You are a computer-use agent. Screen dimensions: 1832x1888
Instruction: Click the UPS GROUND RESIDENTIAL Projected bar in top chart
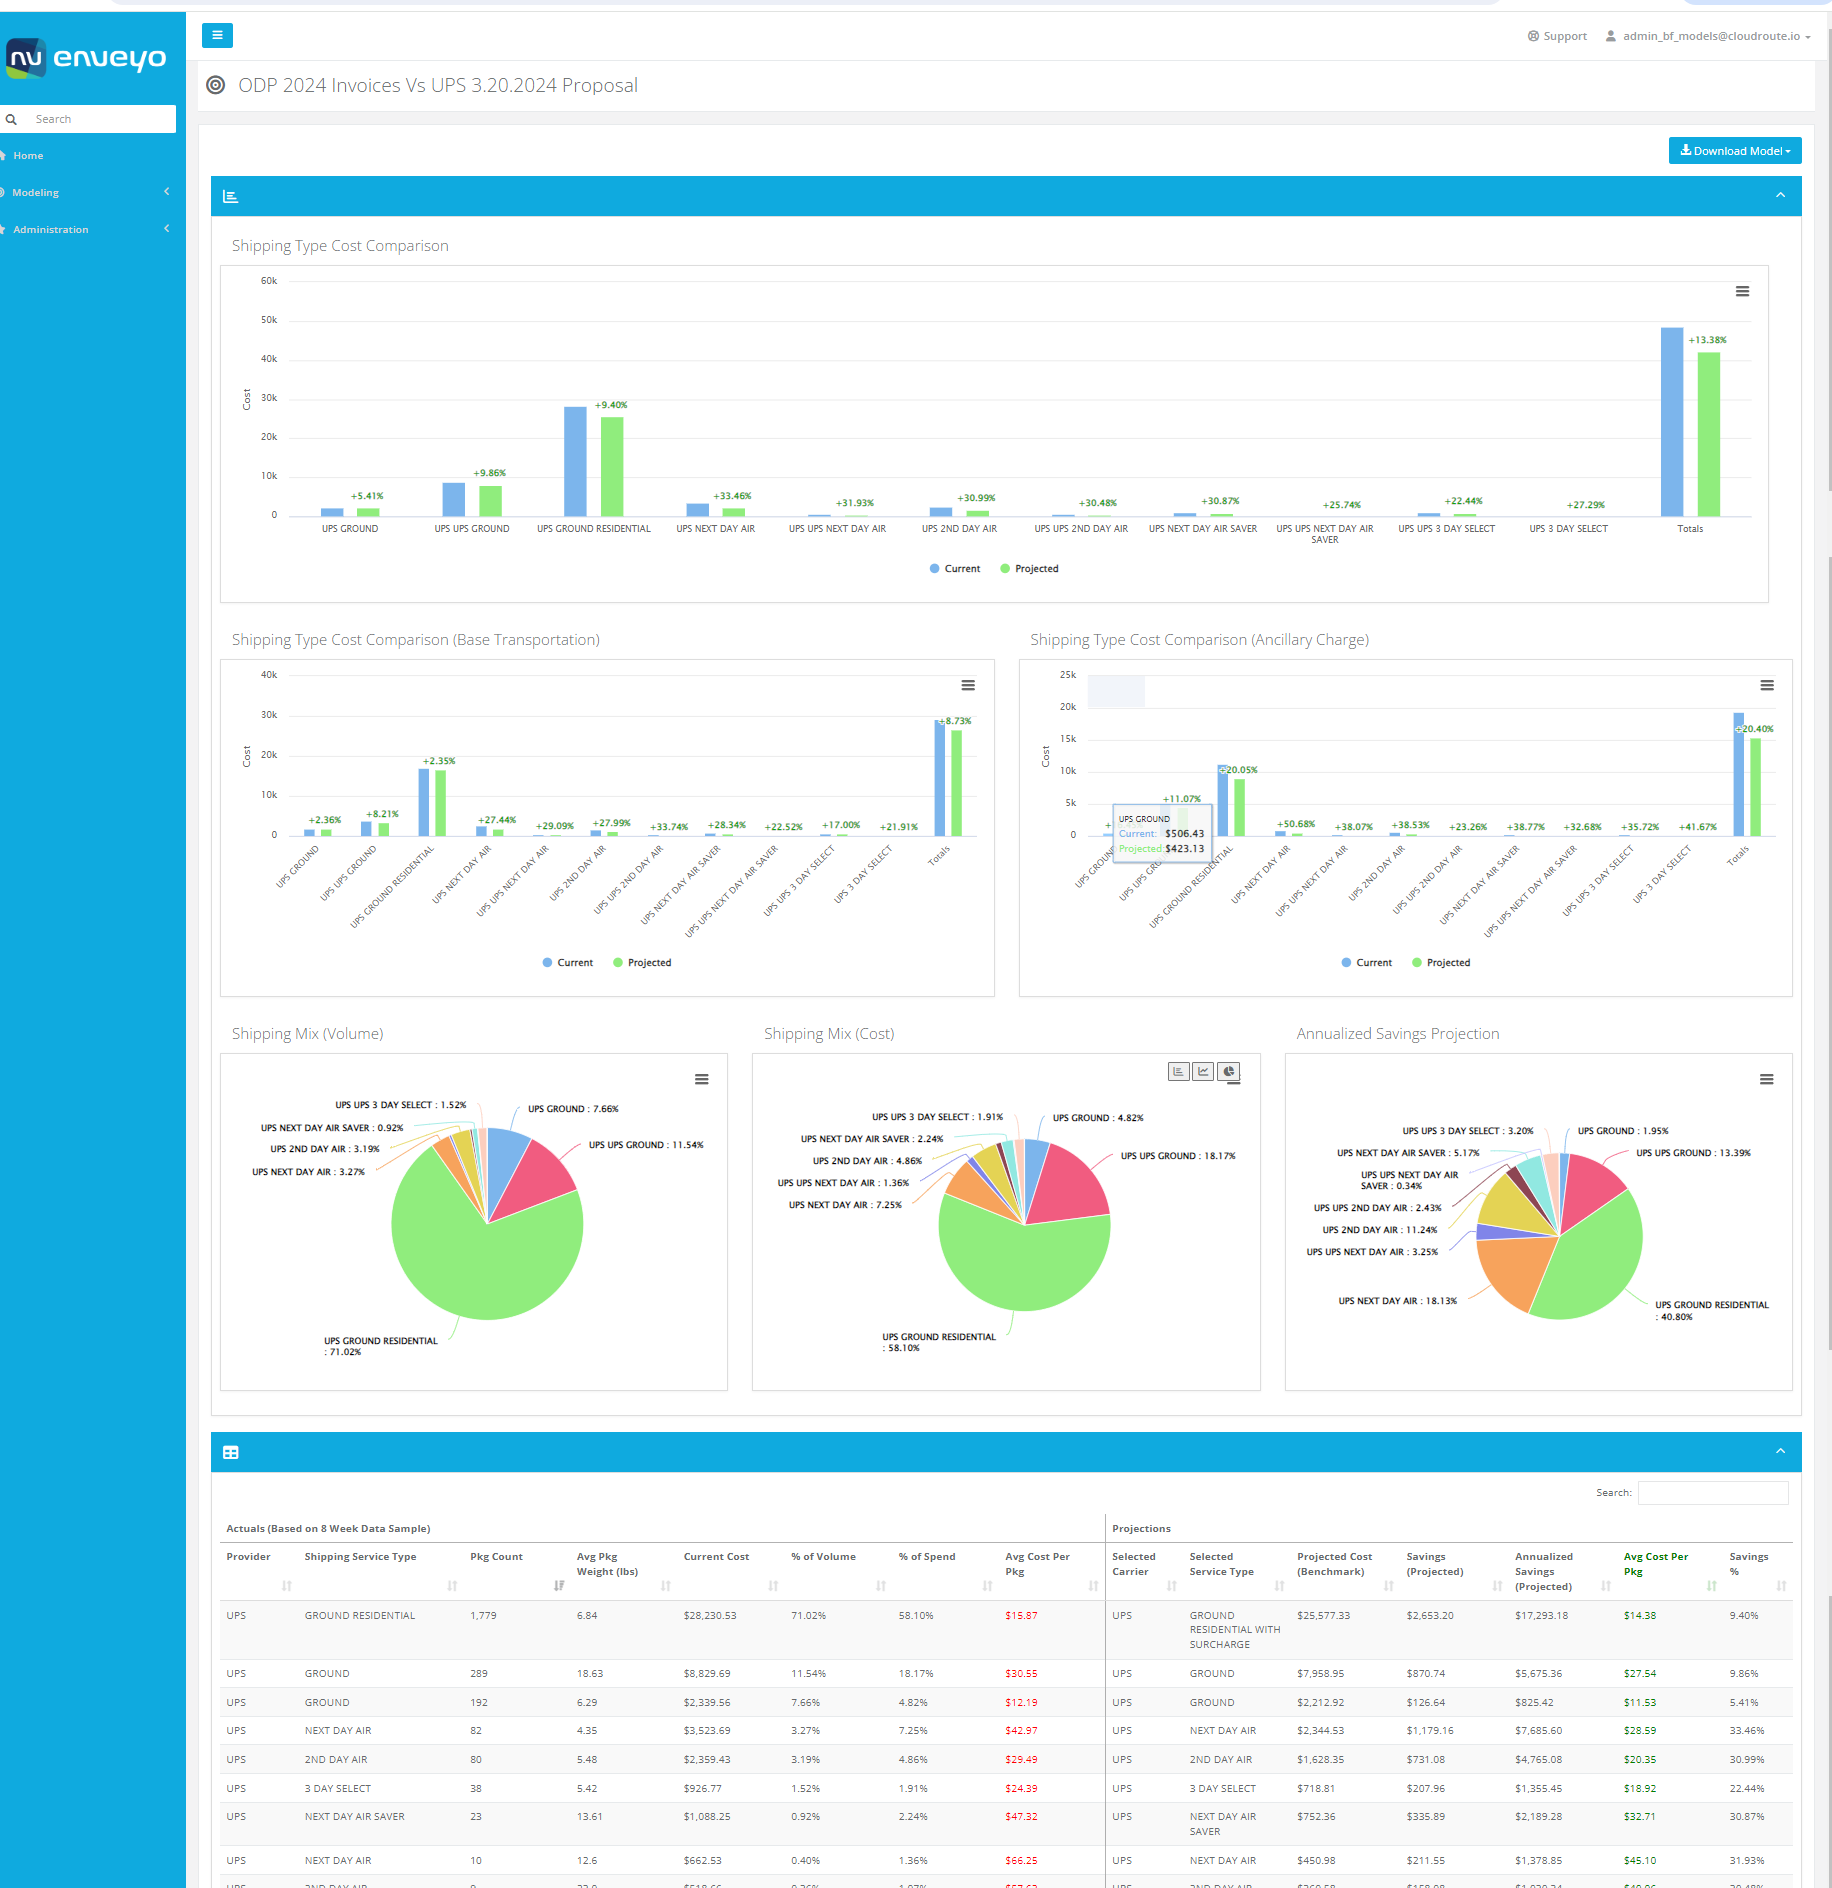(x=612, y=466)
